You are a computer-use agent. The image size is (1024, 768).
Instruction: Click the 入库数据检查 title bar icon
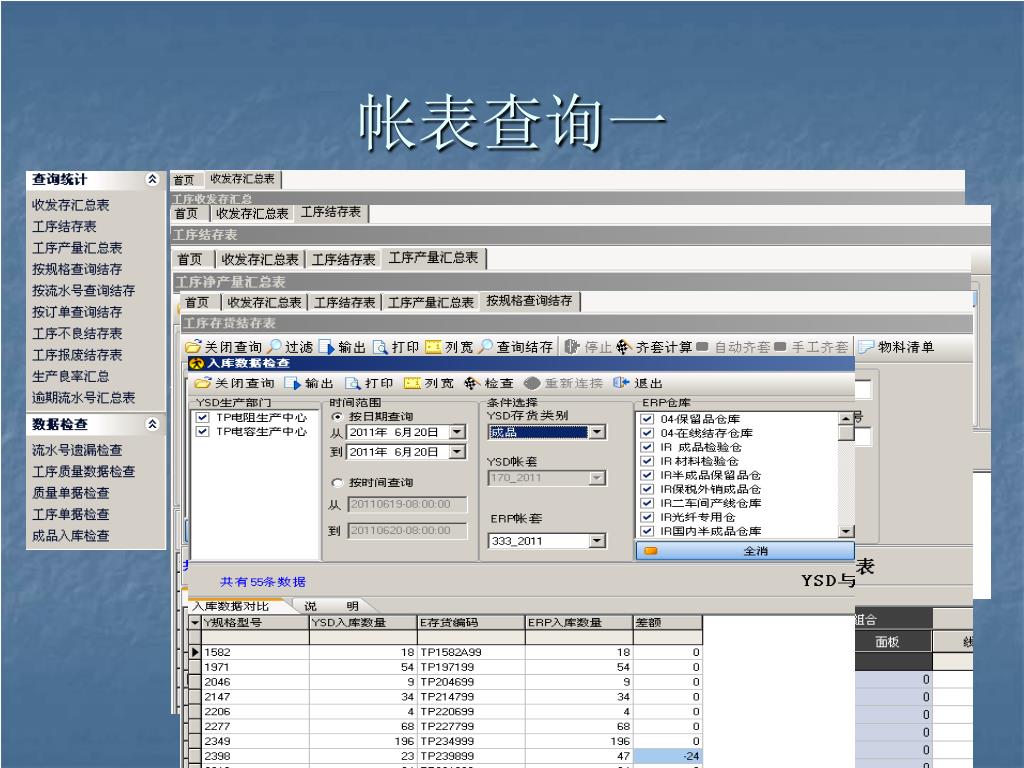tap(196, 363)
